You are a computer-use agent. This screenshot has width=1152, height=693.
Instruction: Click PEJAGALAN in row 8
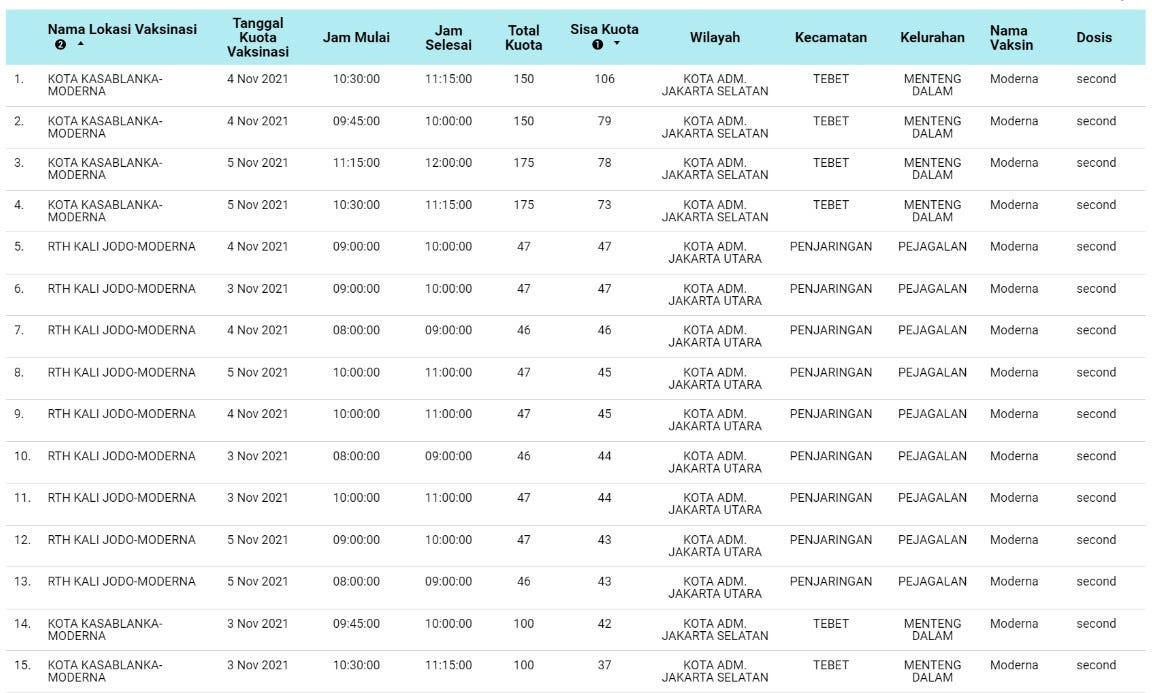[932, 372]
